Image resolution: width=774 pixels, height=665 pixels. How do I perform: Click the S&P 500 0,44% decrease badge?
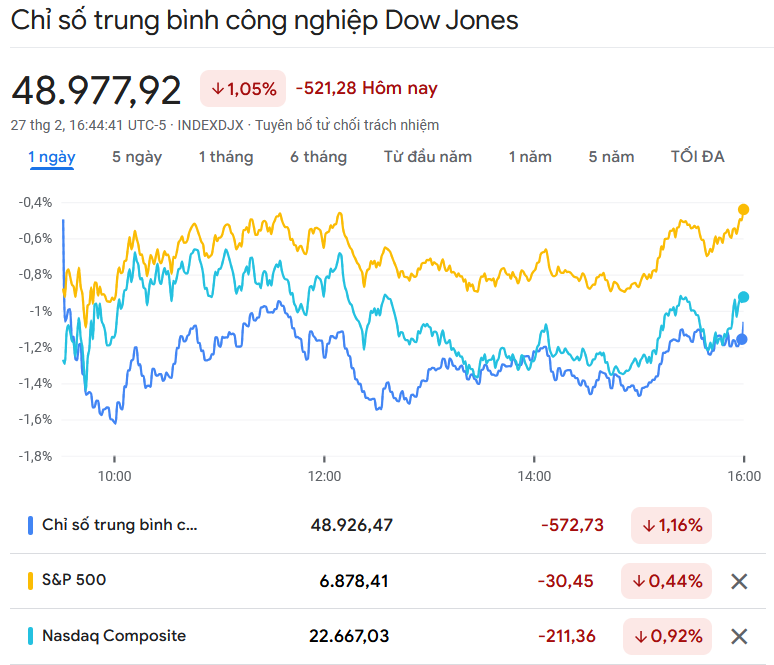(665, 580)
